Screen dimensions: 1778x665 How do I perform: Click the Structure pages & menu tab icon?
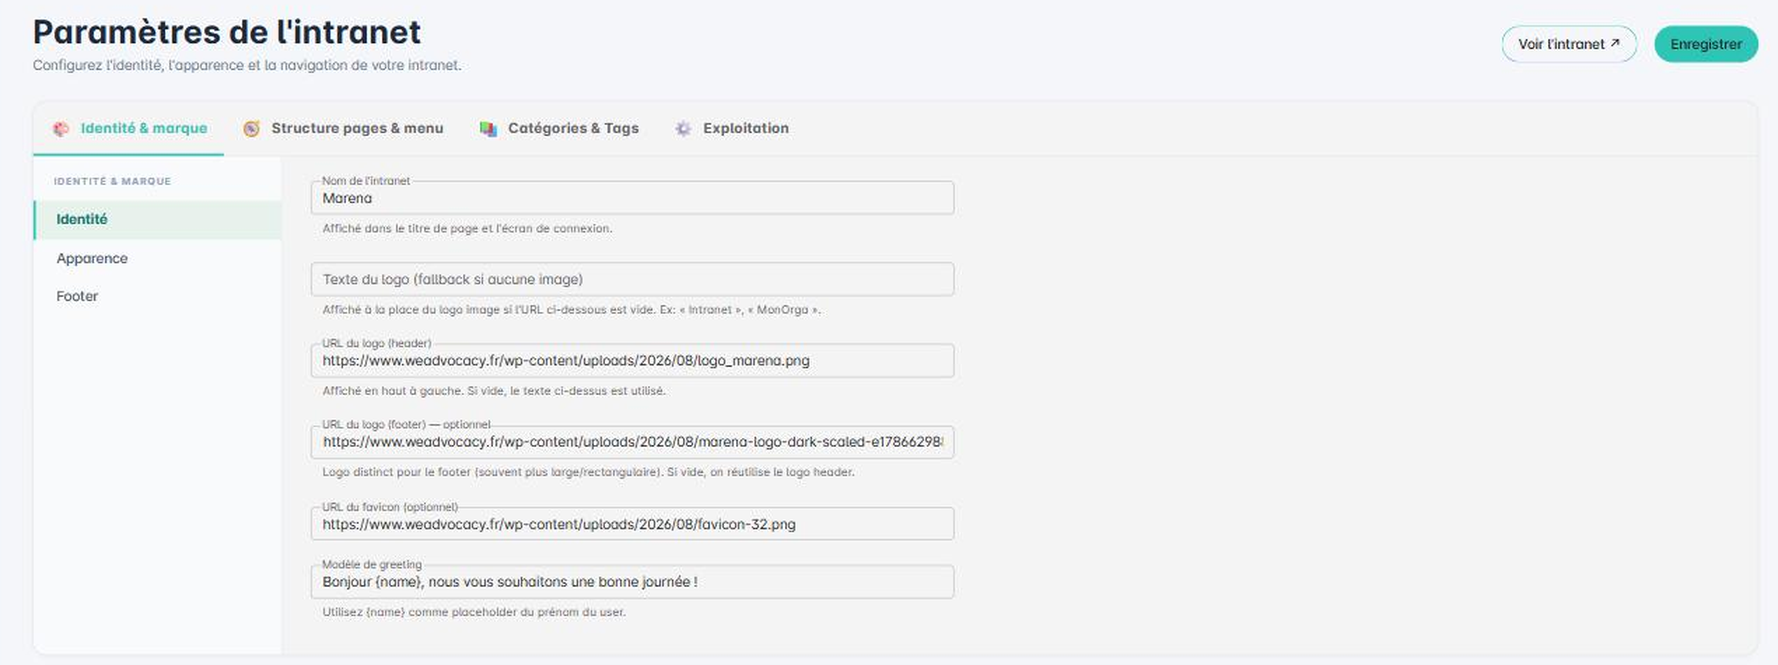point(252,129)
